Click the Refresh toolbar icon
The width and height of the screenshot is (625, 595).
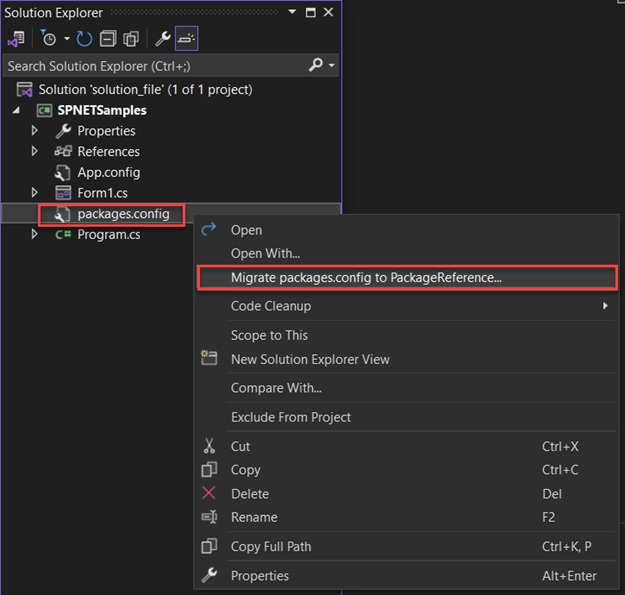(84, 39)
